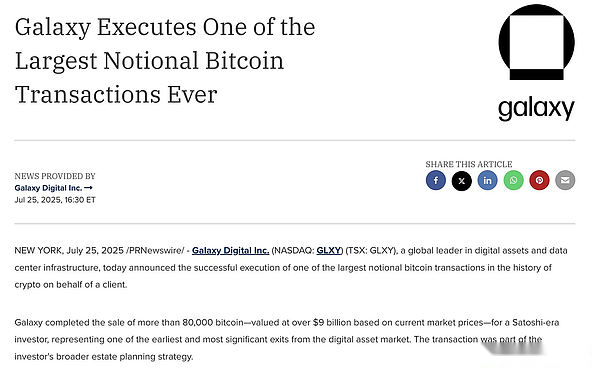Image resolution: width=600 pixels, height=377 pixels.
Task: Click the (TSX: GLXY) text
Action: coord(371,251)
